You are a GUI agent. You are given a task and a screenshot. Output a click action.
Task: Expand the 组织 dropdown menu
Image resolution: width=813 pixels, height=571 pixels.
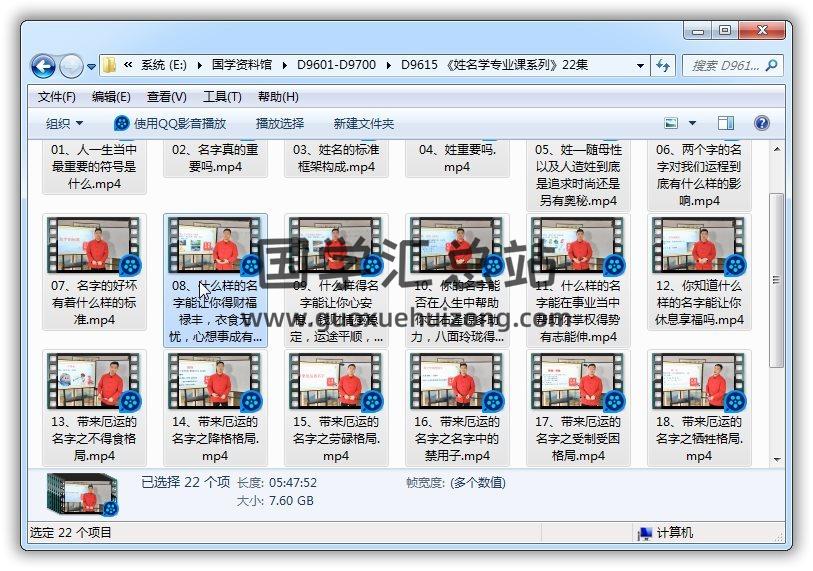[64, 123]
